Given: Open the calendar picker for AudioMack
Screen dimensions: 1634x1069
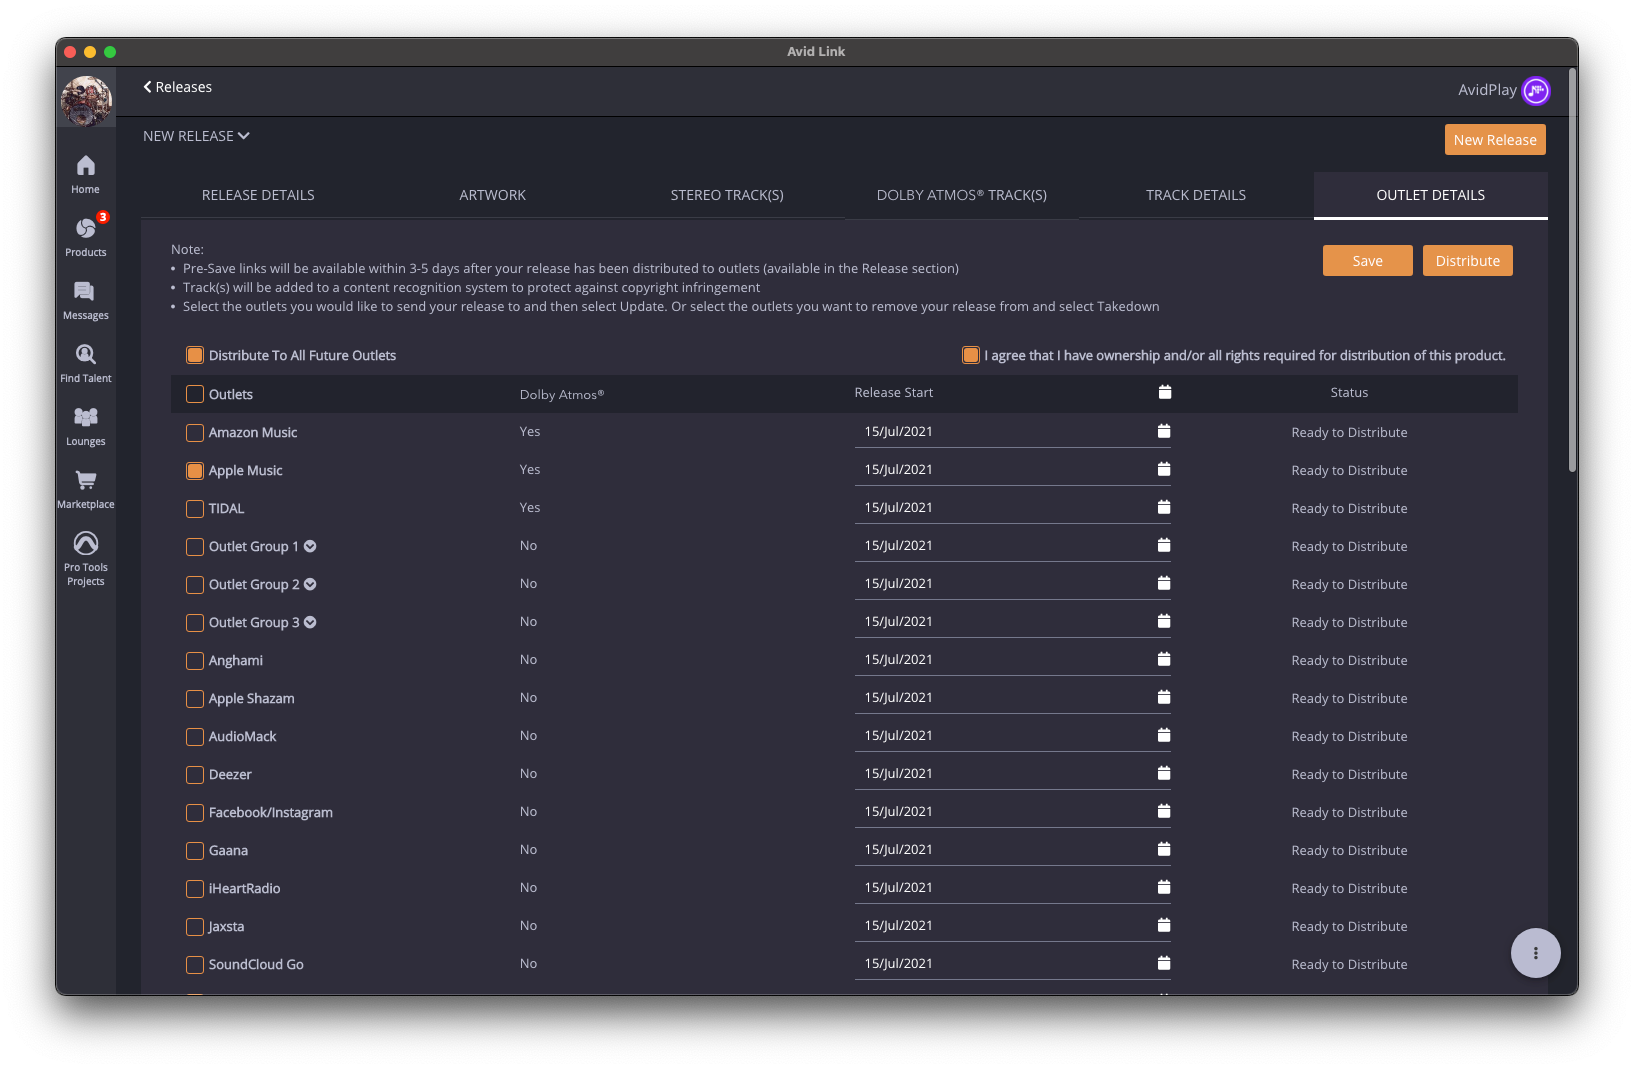Looking at the screenshot, I should 1164,735.
